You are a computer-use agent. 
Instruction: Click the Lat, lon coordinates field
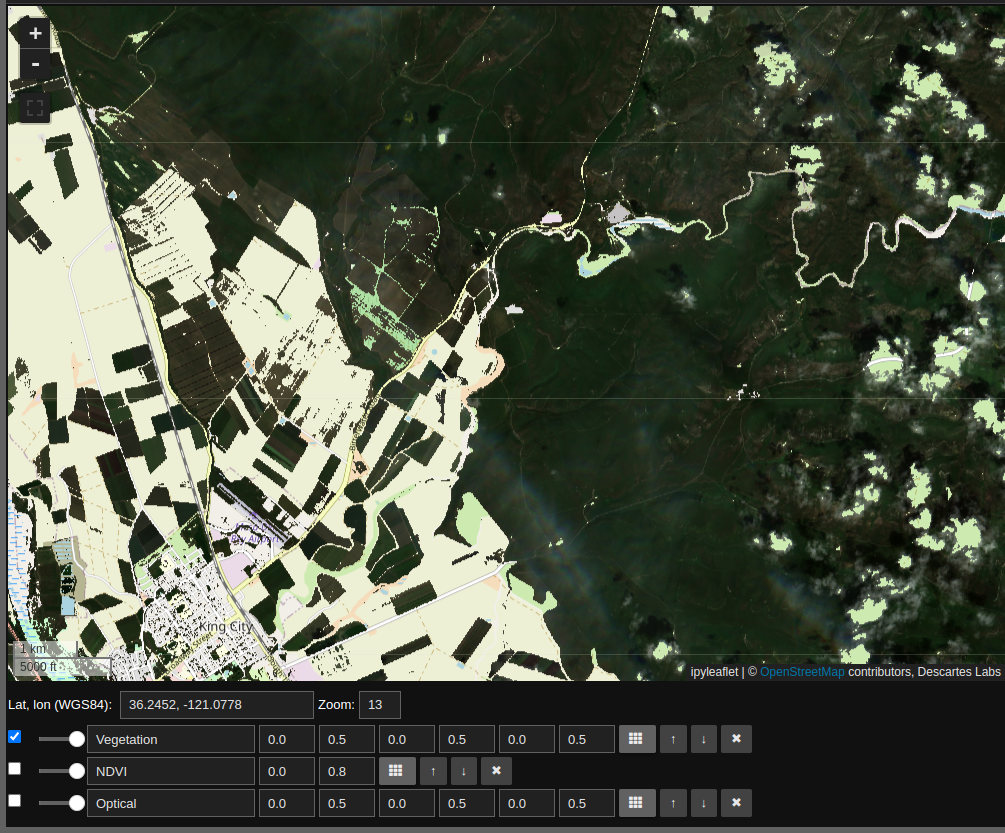point(216,705)
